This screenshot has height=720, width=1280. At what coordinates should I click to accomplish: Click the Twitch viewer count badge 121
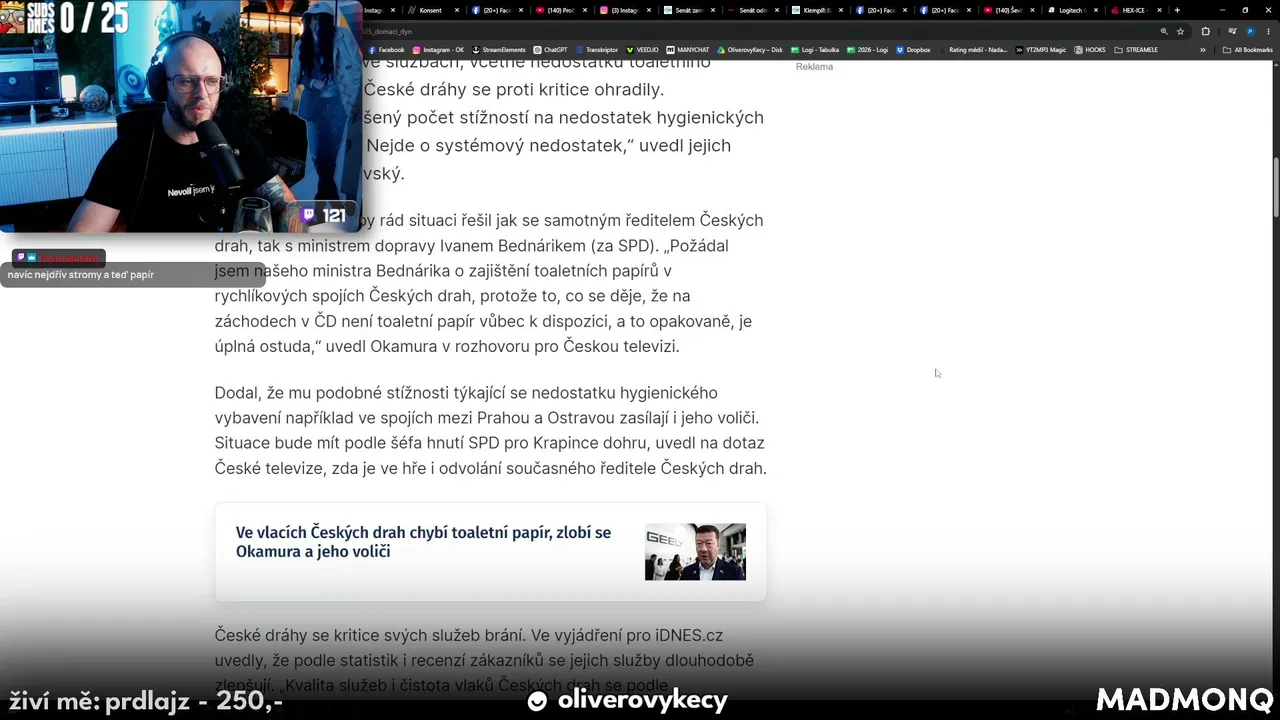tap(325, 215)
